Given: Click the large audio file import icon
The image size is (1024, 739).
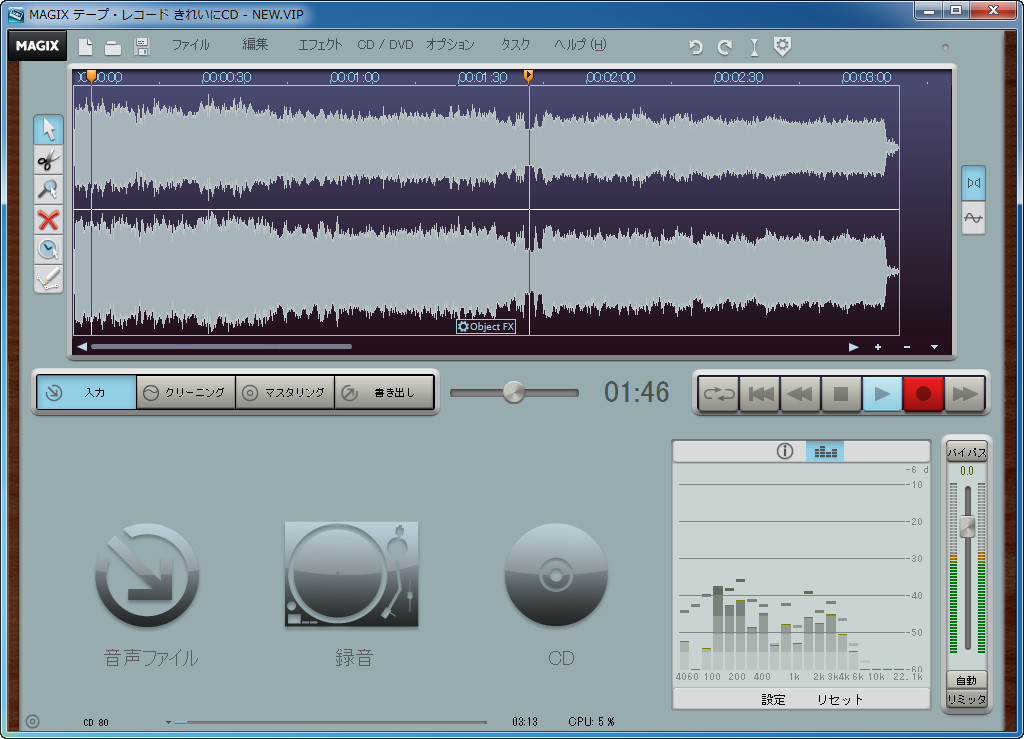Looking at the screenshot, I should tap(148, 575).
